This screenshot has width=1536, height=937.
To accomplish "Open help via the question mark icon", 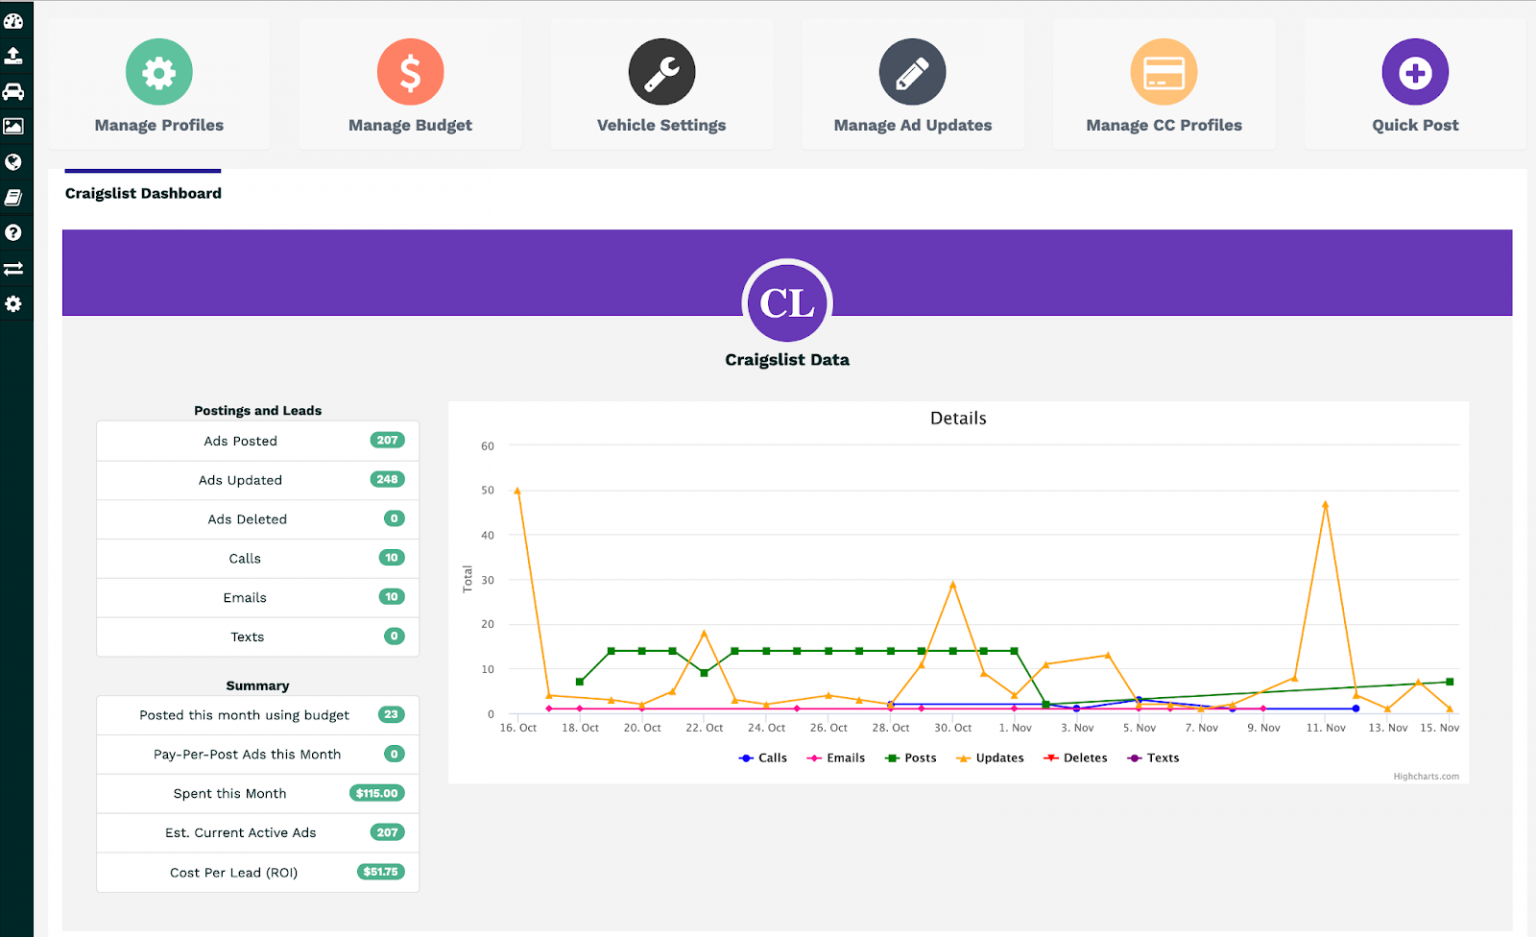I will coord(13,233).
